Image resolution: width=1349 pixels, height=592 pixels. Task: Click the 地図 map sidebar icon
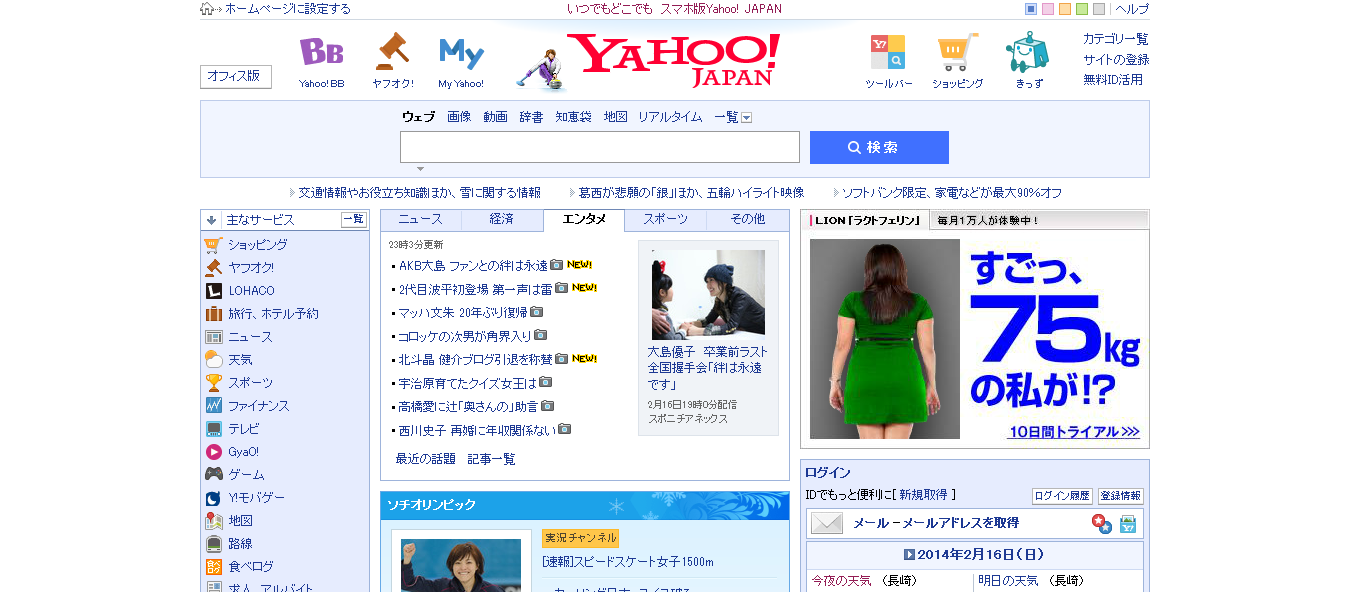coord(213,521)
